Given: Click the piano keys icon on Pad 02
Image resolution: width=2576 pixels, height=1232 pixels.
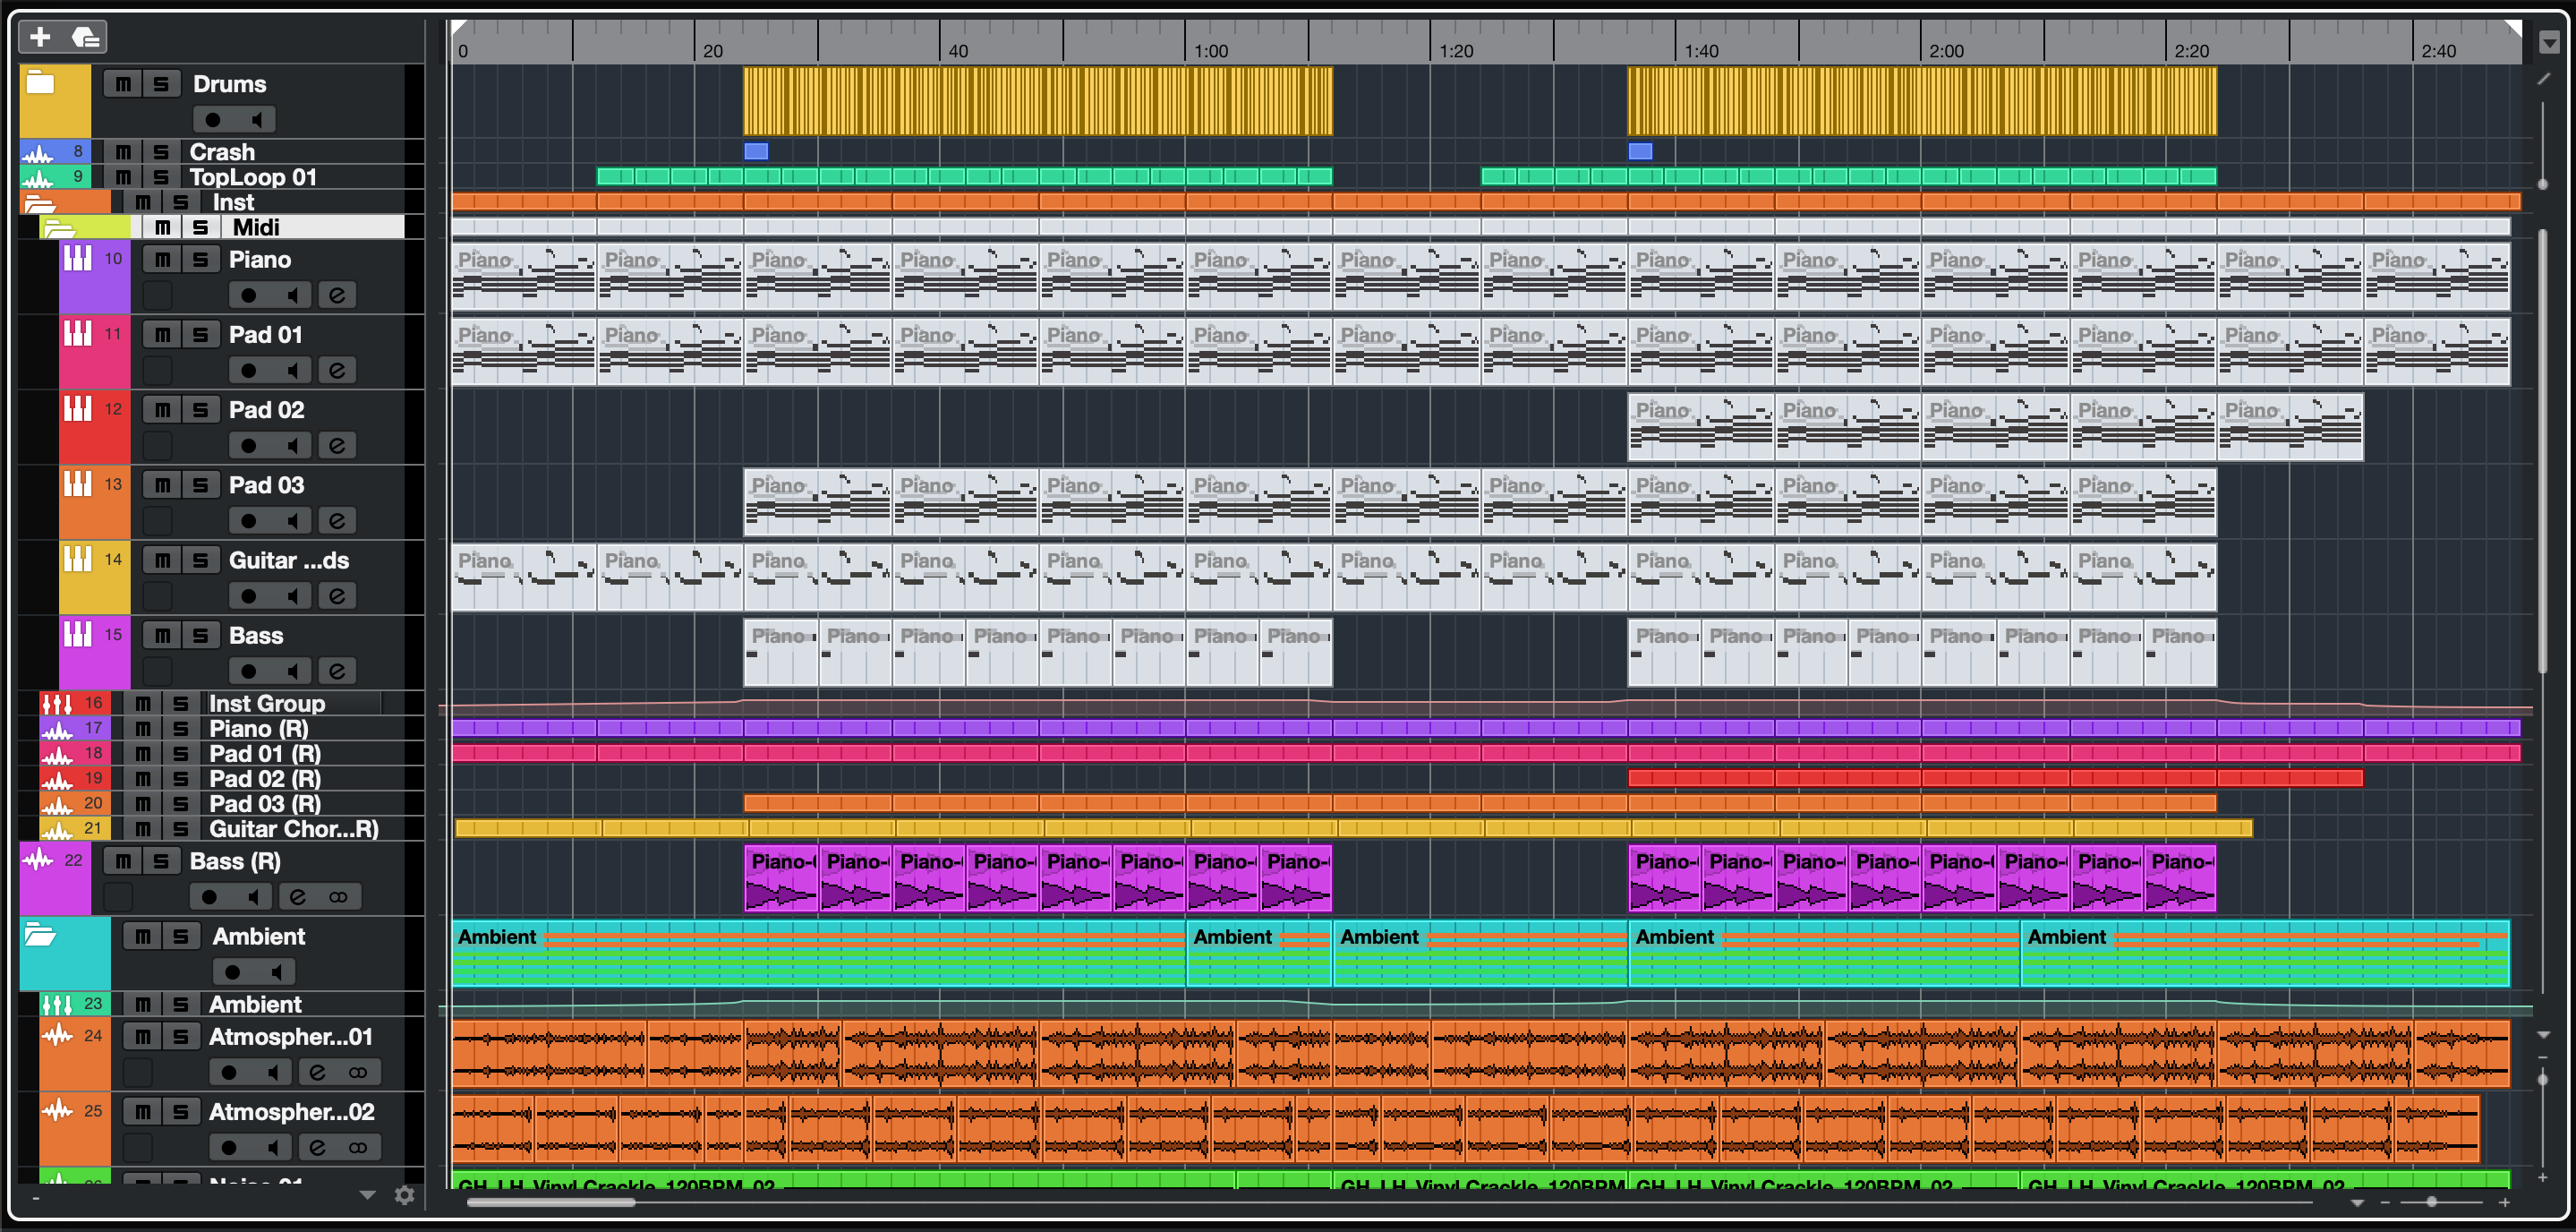Looking at the screenshot, I should (x=78, y=409).
